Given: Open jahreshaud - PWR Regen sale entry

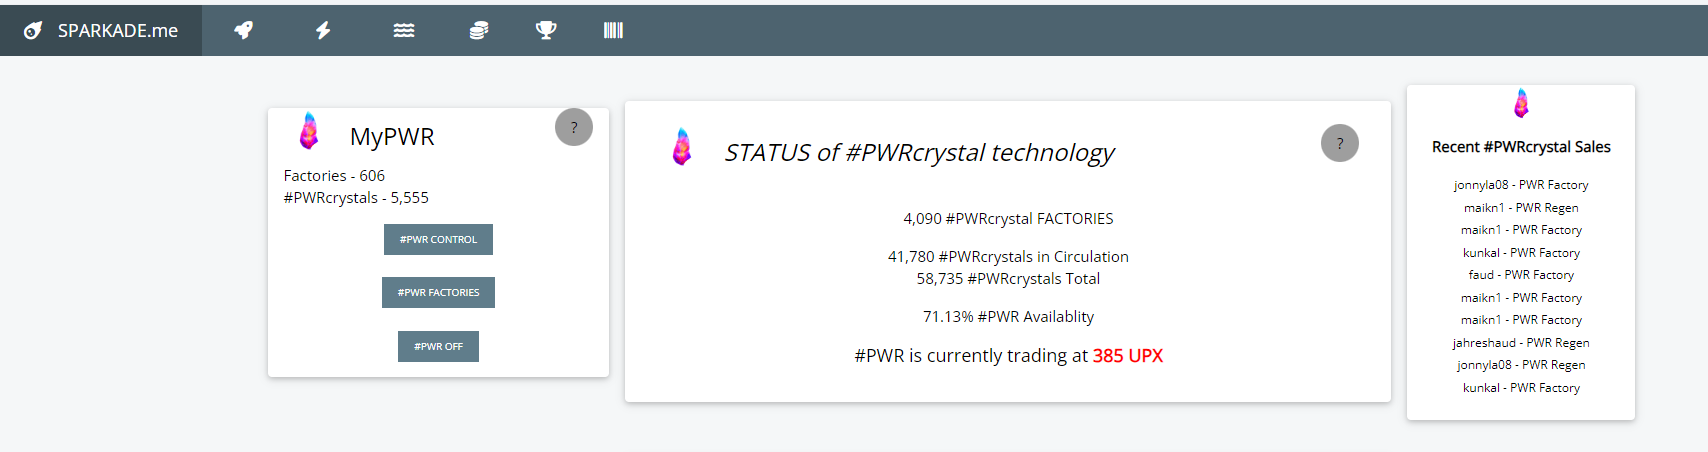Looking at the screenshot, I should 1521,343.
